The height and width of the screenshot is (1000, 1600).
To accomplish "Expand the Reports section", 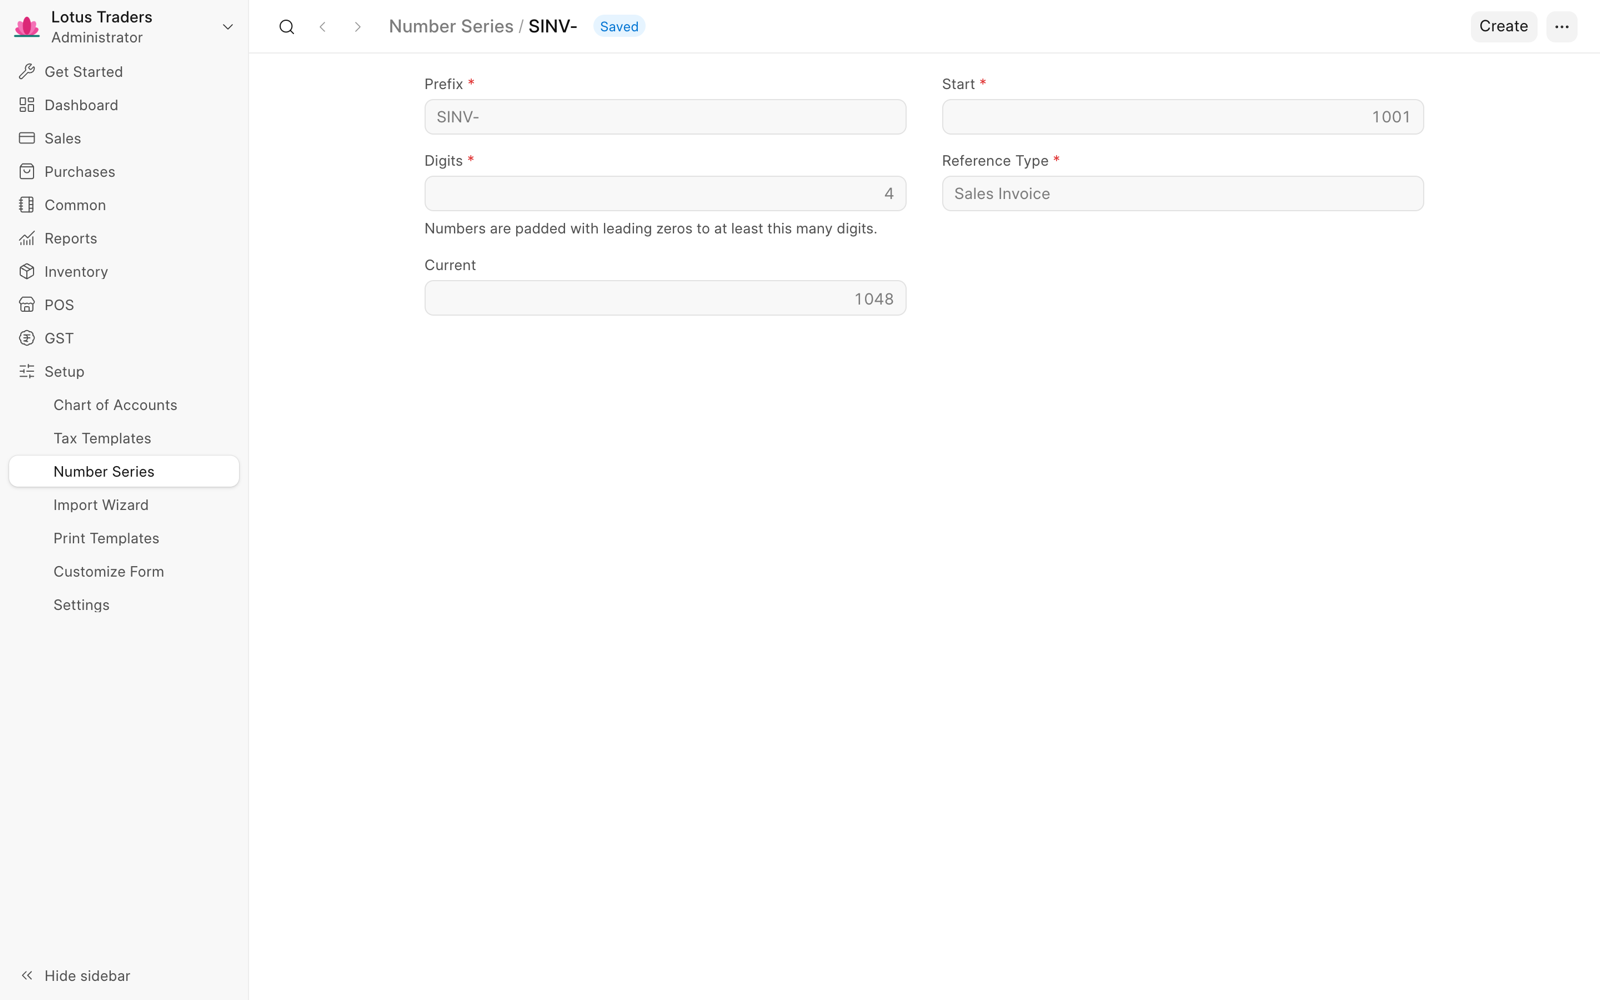I will (124, 238).
